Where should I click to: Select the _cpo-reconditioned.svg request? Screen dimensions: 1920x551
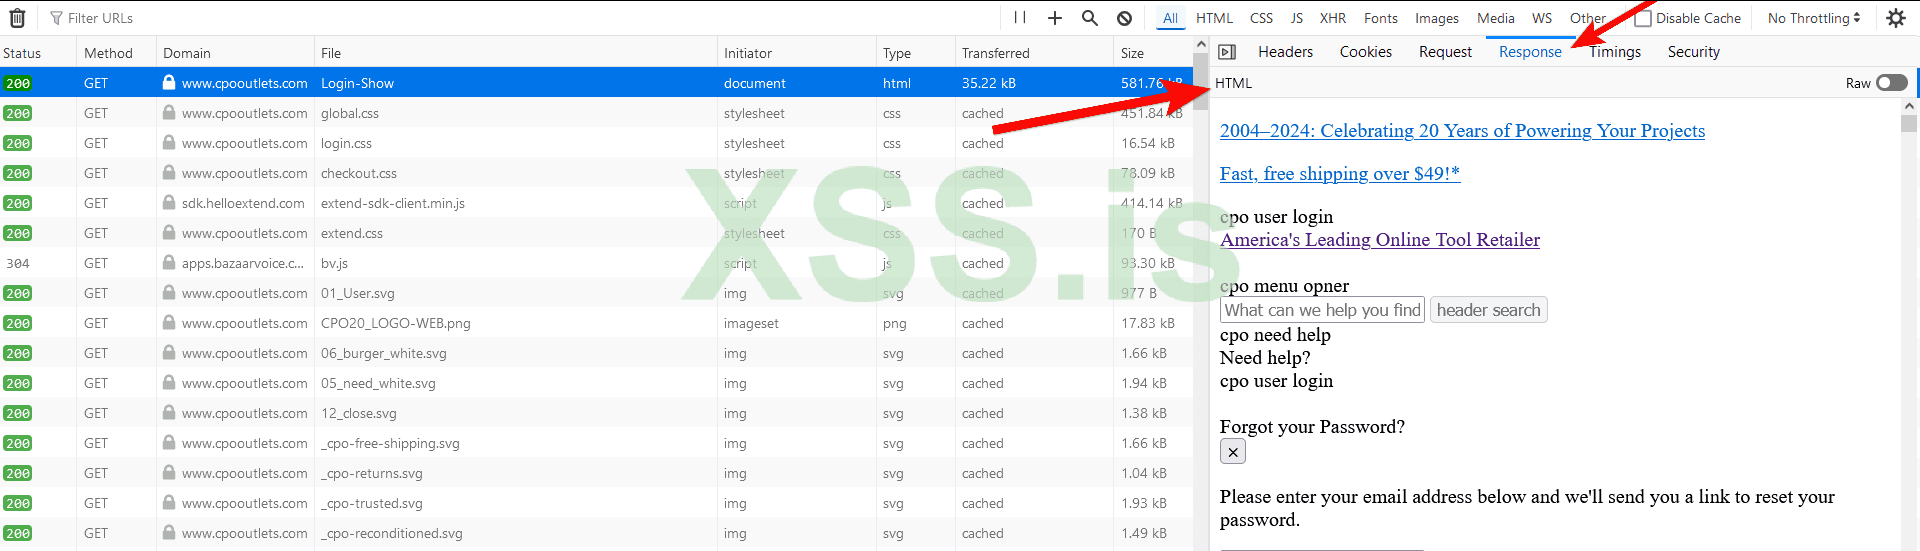pyautogui.click(x=597, y=533)
